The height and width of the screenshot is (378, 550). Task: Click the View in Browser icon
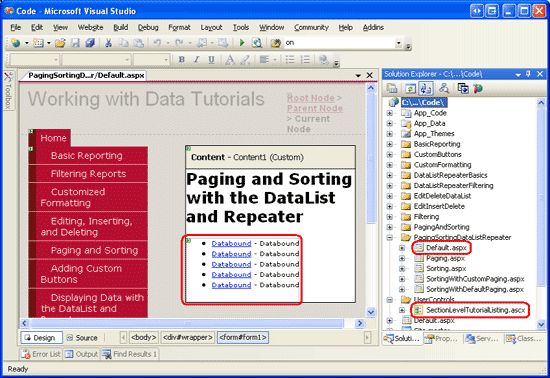[257, 43]
